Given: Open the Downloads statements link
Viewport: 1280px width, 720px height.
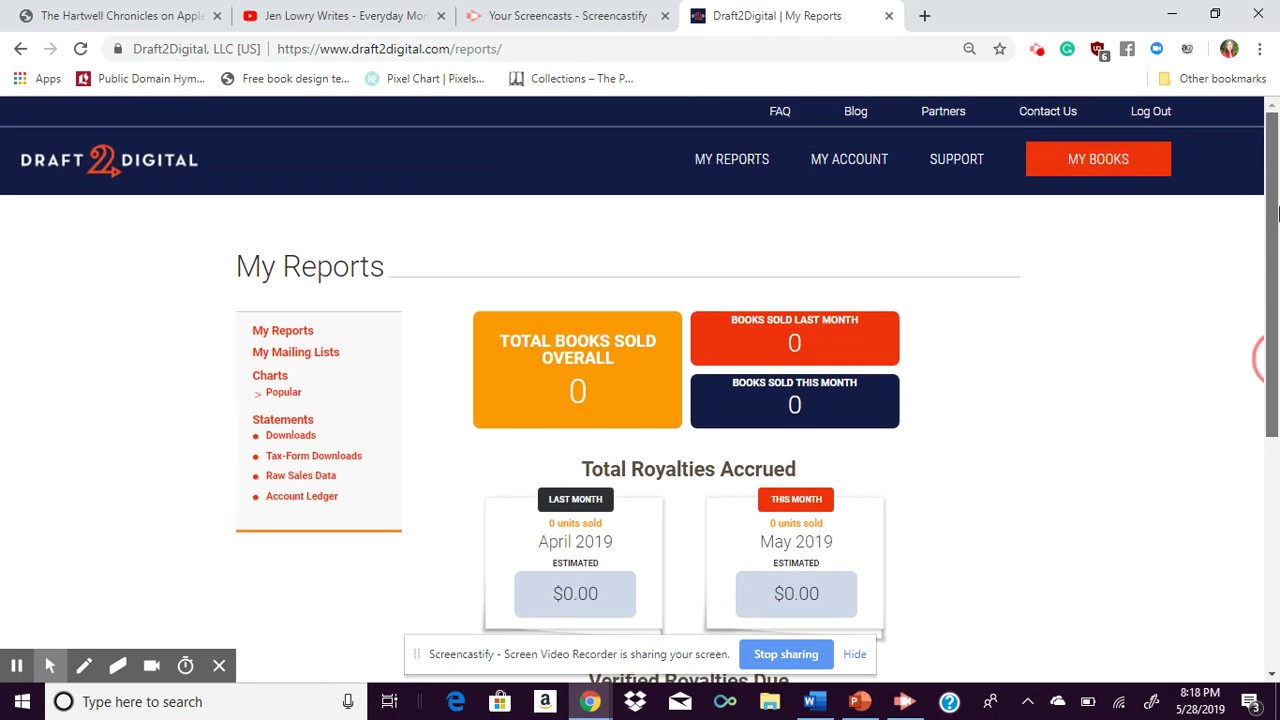Looking at the screenshot, I should [291, 435].
